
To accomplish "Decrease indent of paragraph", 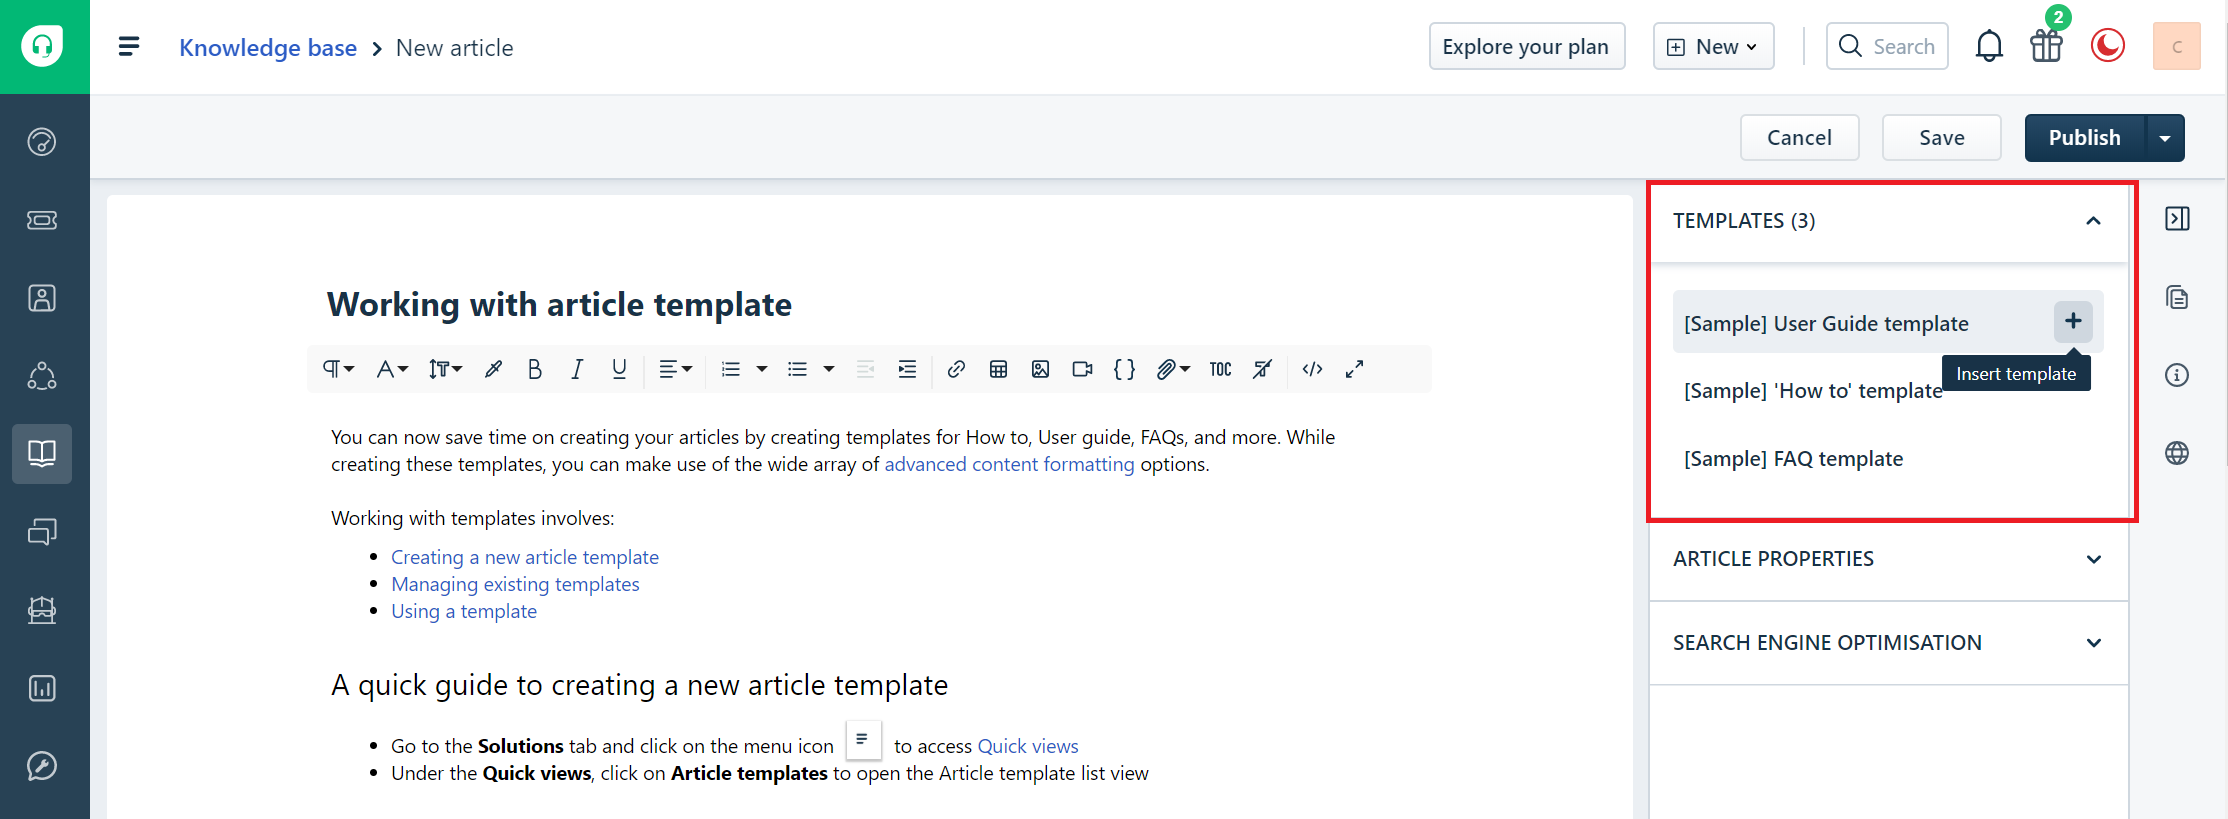I will tap(865, 369).
